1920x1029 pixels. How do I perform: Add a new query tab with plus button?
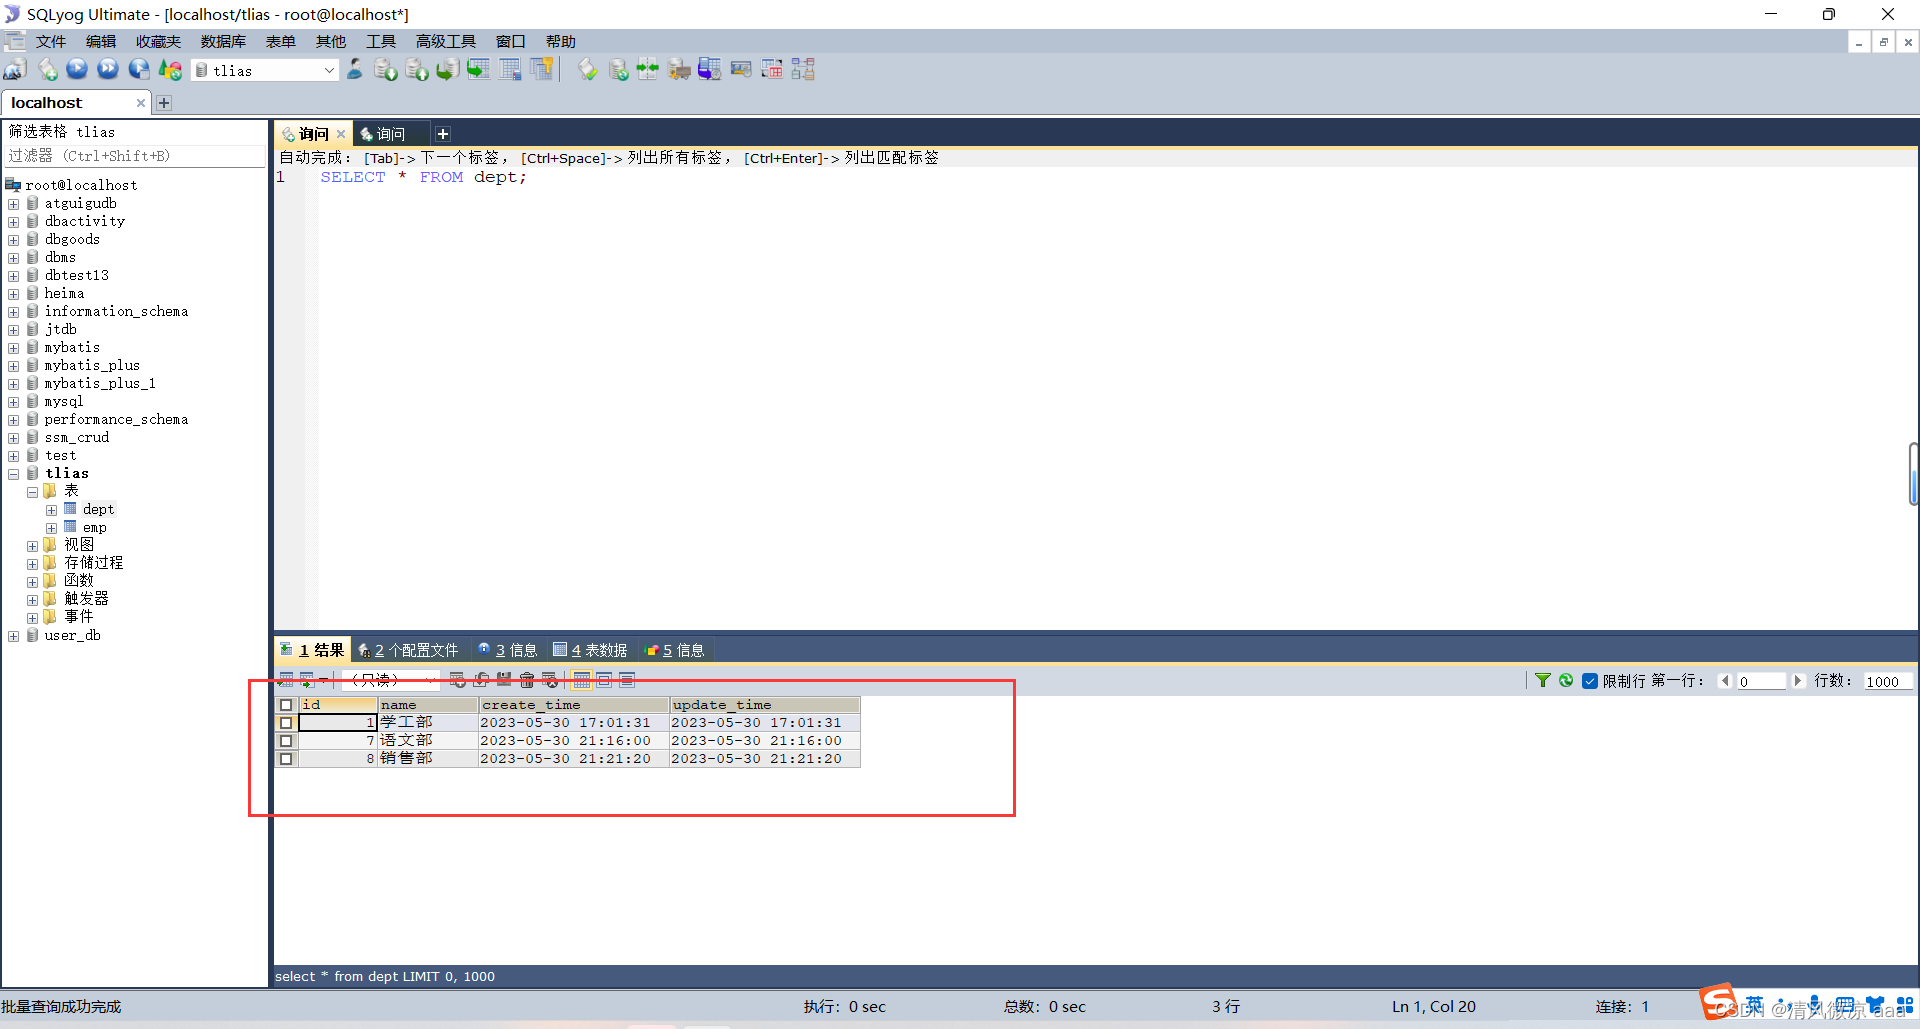[x=443, y=134]
